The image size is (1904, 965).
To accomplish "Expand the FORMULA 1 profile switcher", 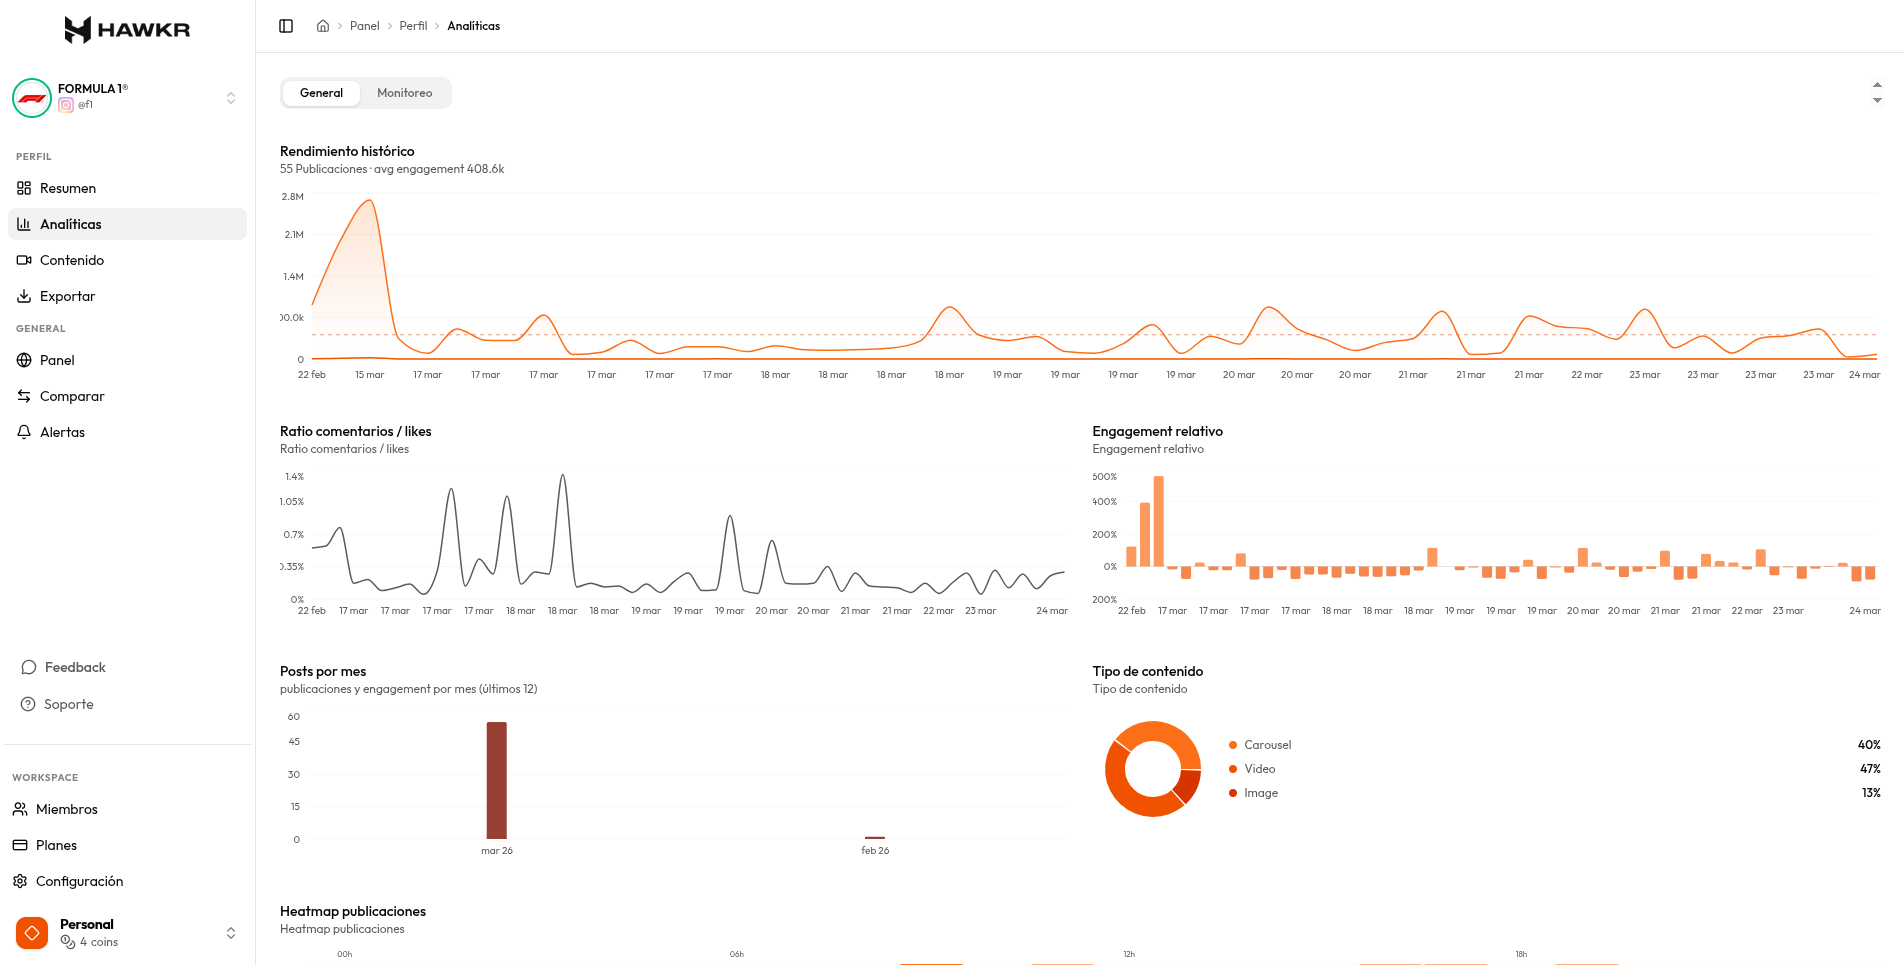I will point(231,97).
